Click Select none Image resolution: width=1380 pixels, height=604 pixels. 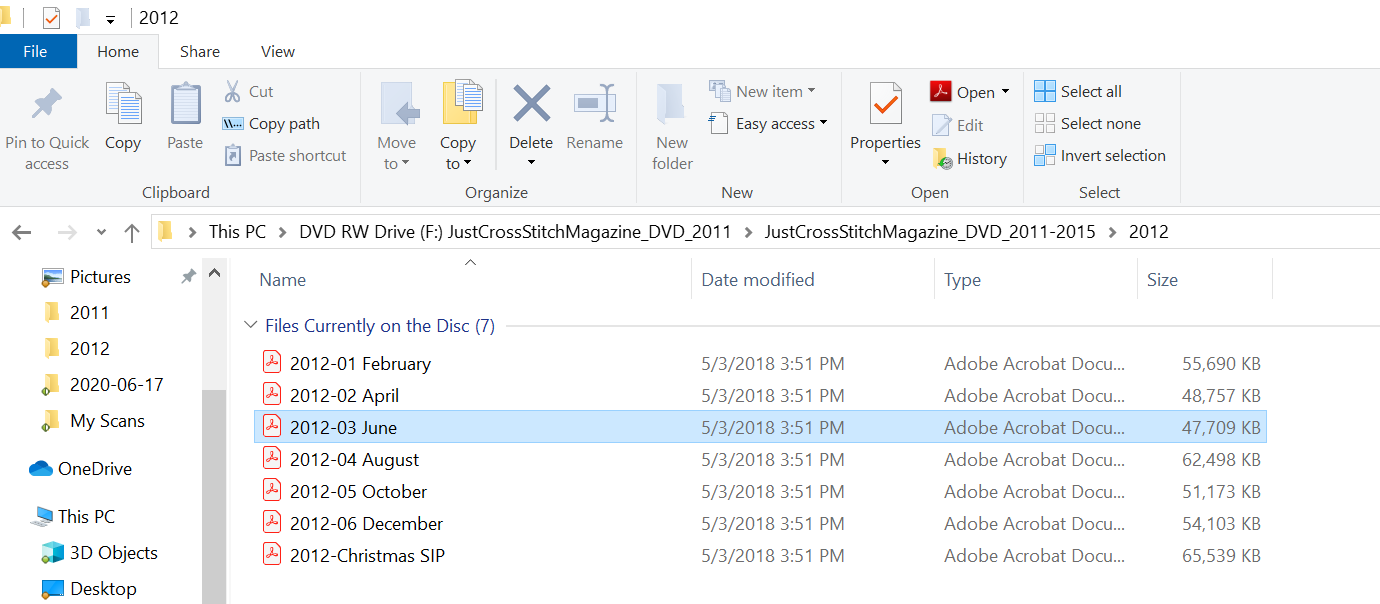[1087, 124]
